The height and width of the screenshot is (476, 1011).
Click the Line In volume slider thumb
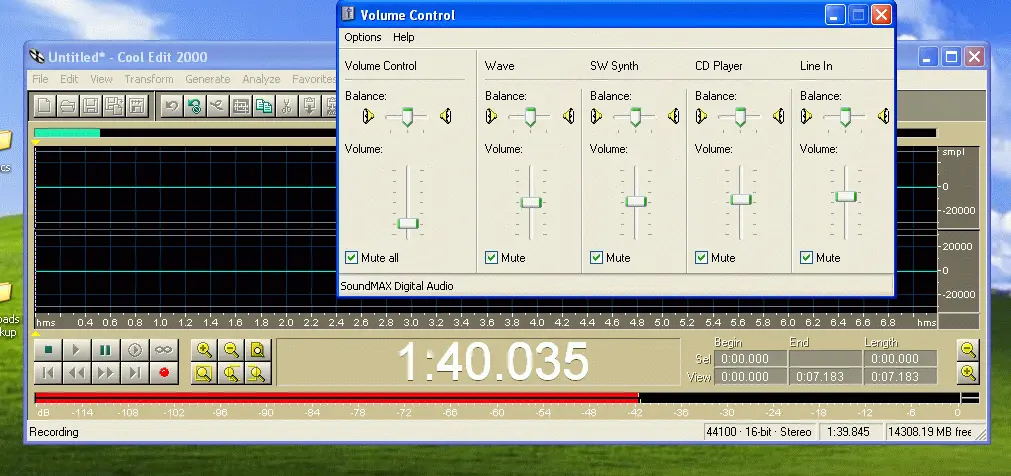click(x=846, y=196)
